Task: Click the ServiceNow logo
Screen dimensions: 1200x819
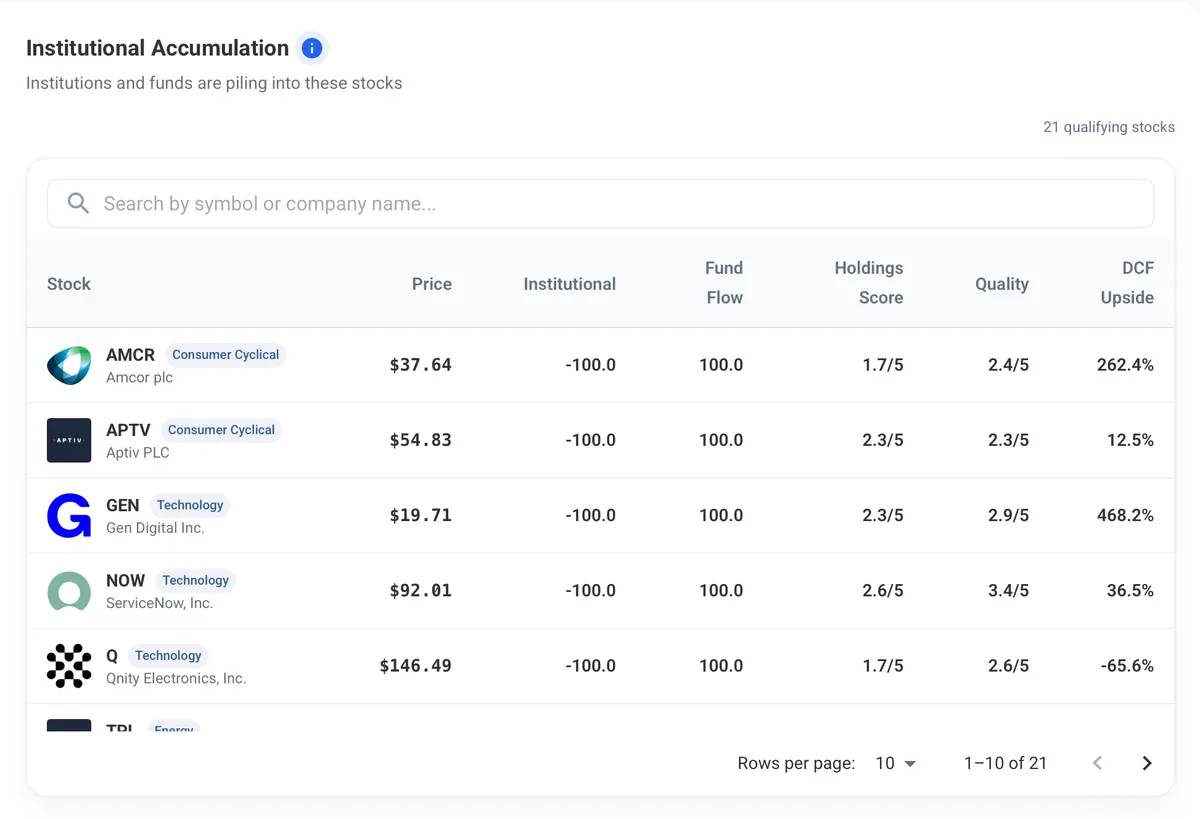Action: click(69, 590)
